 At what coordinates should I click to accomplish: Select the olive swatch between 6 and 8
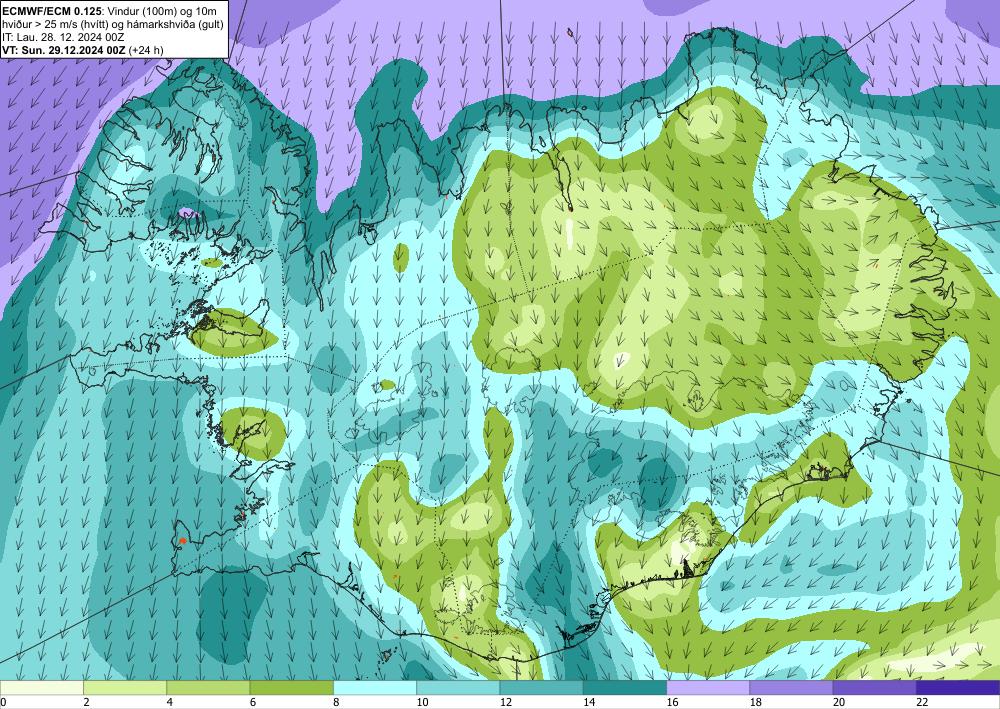[x=291, y=688]
